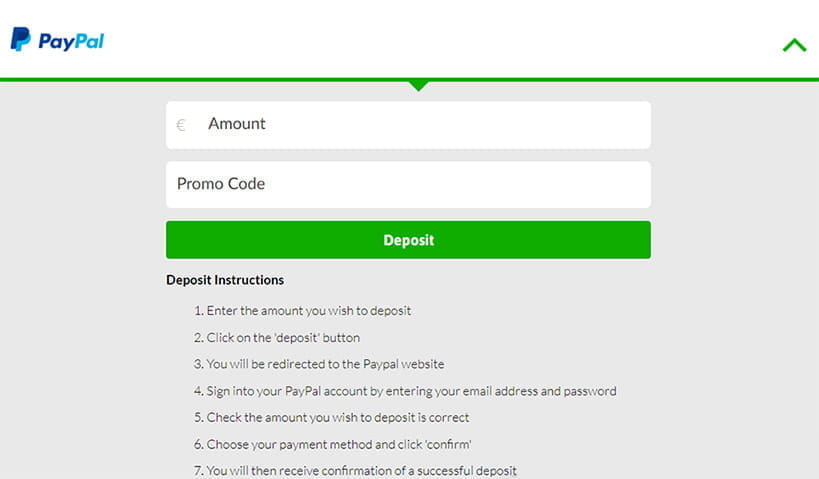819x479 pixels.
Task: Select step 4 about signing into PayPal
Action: coord(405,391)
